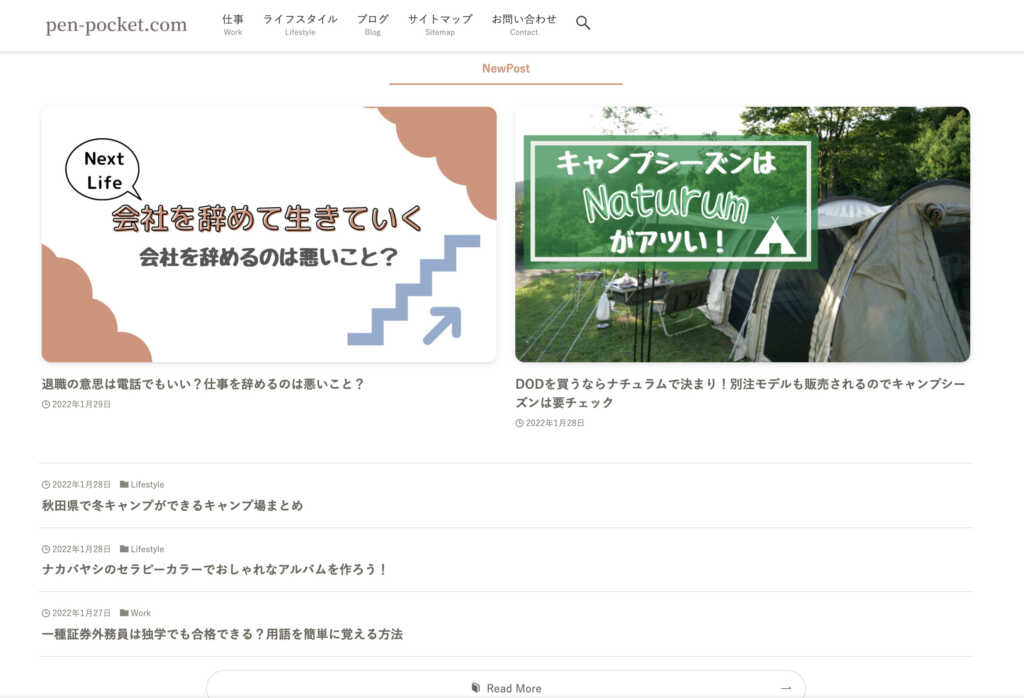Click the Work category label on 一種証券外務員 post
1024x698 pixels.
pos(140,613)
